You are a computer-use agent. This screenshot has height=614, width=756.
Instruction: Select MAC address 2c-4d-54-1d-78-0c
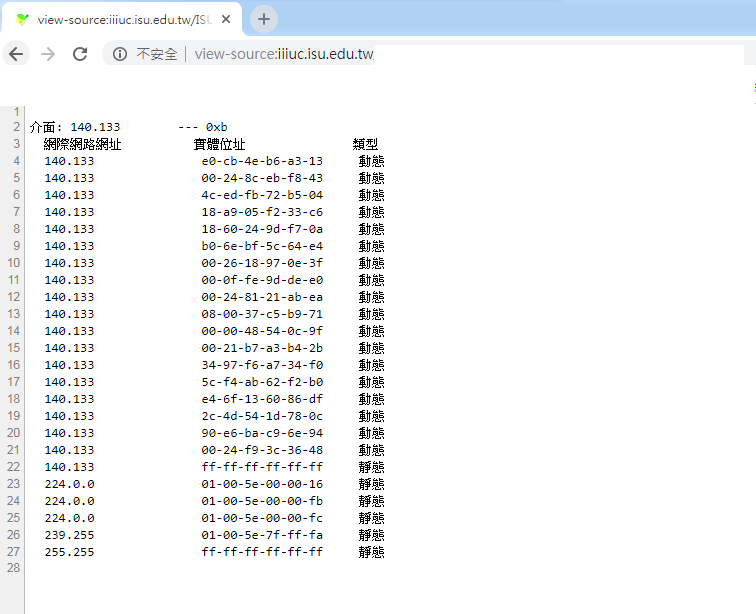(x=262, y=416)
